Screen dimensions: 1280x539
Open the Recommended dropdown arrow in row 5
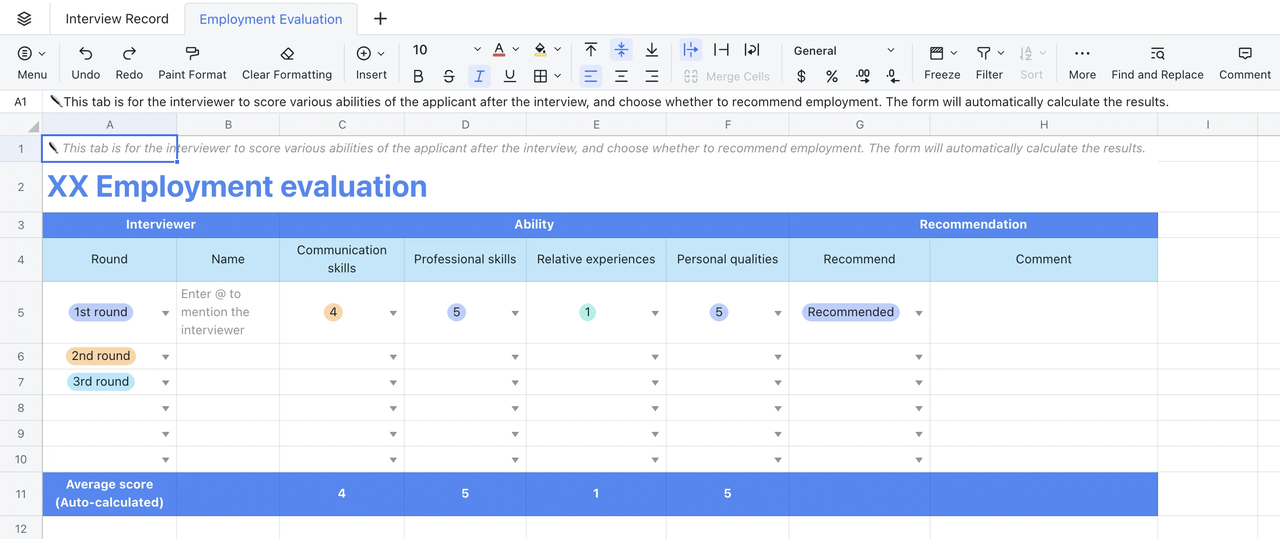919,313
